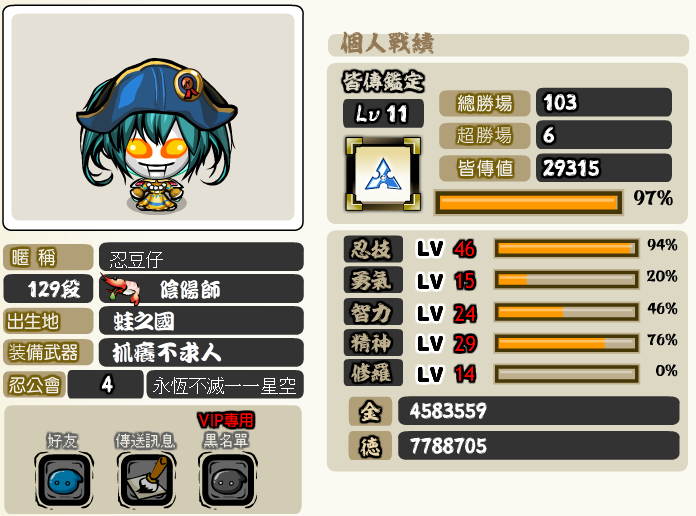This screenshot has width=696, height=516.
Task: Select the 個人戰績 header tab
Action: coord(508,44)
